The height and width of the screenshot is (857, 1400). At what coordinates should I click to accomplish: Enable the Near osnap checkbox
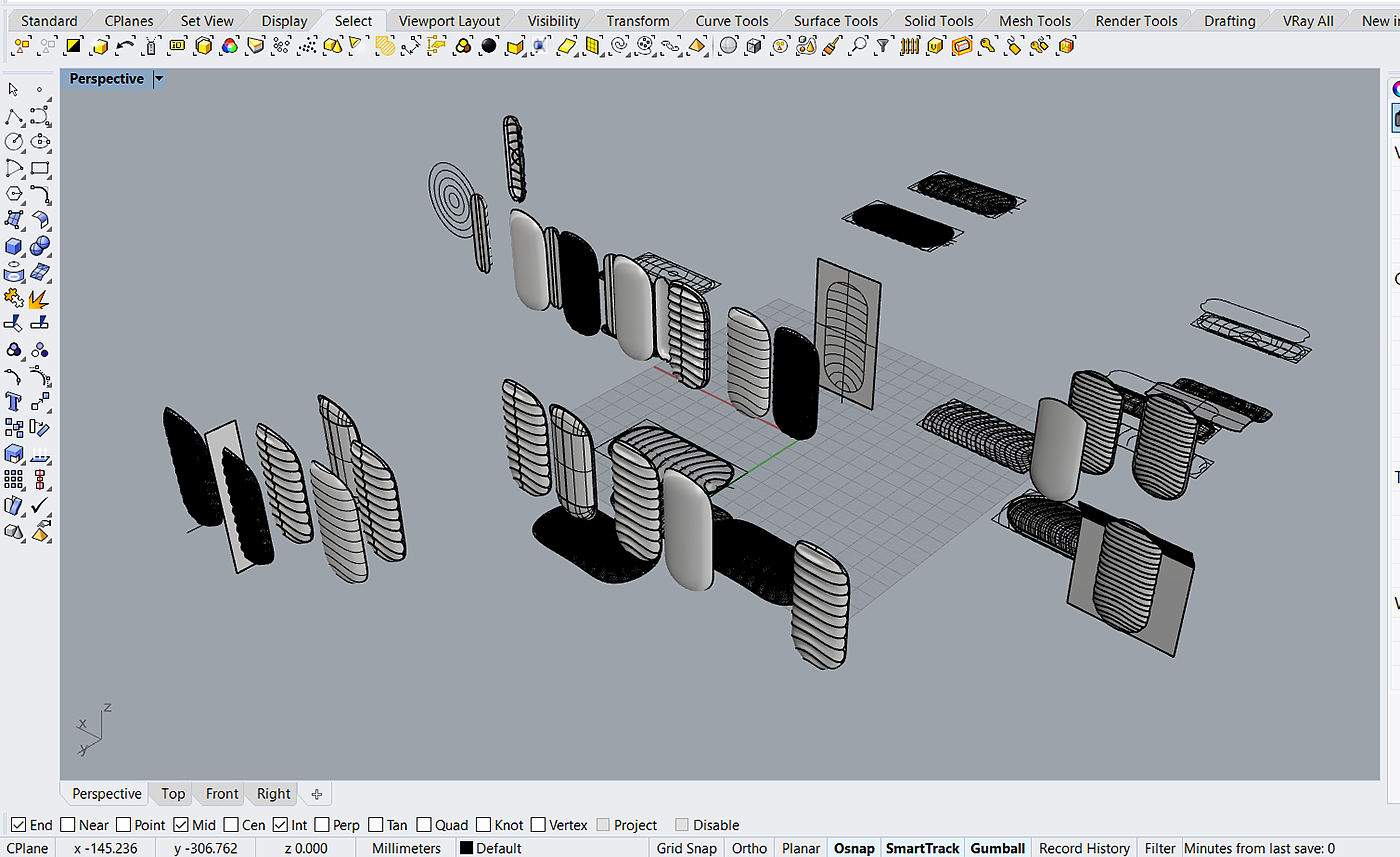[x=68, y=825]
